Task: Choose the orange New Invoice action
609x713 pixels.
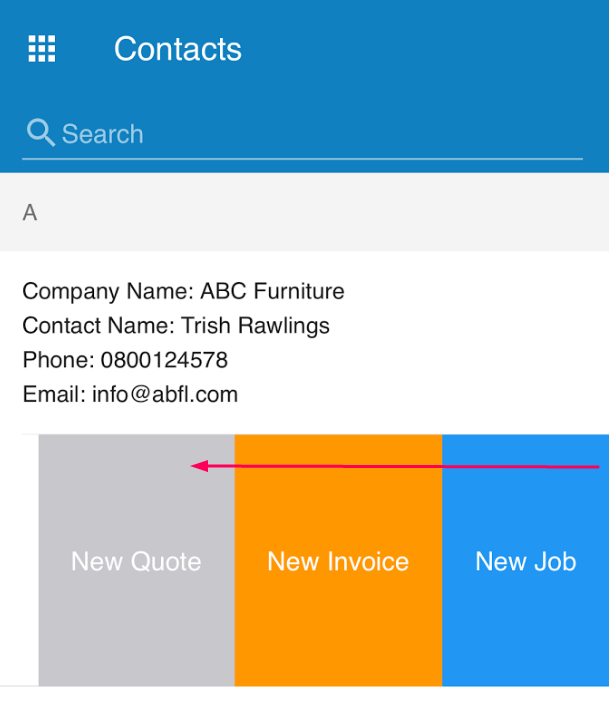Action: click(x=338, y=560)
